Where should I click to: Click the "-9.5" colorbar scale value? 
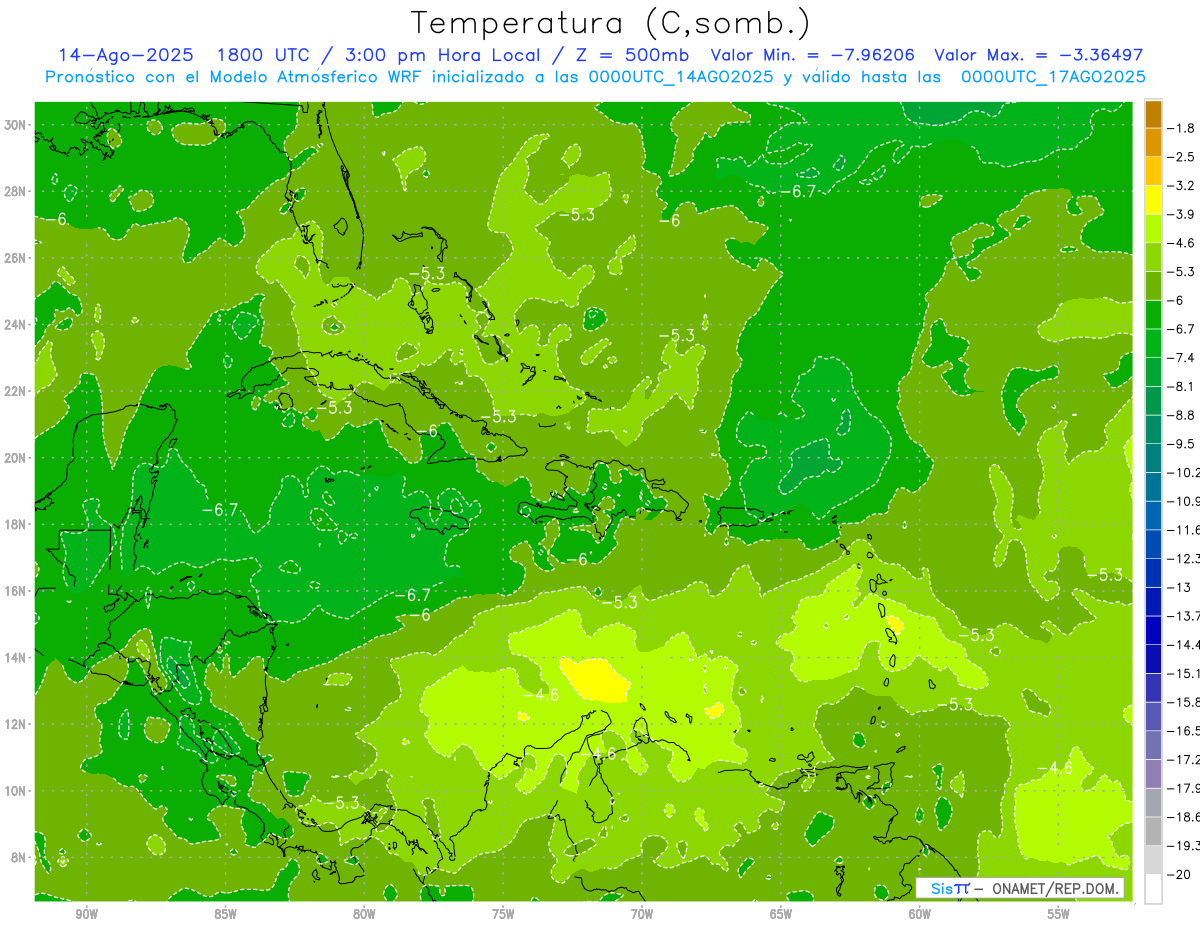pyautogui.click(x=1182, y=443)
